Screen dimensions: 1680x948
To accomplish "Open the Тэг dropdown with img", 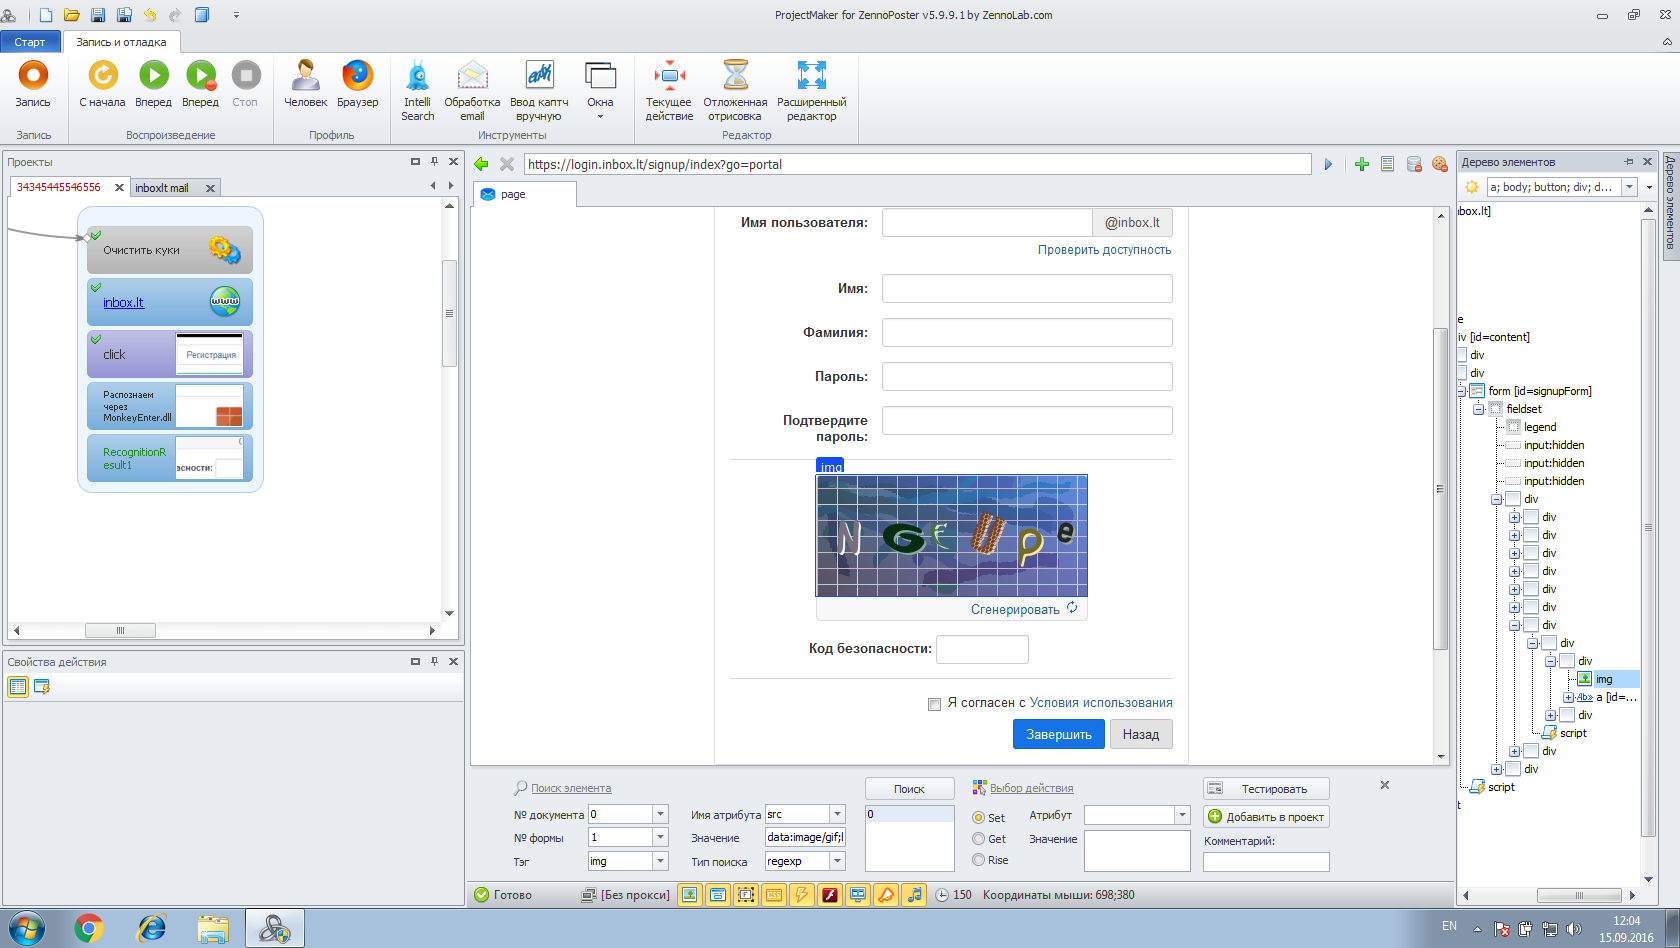I will point(660,861).
